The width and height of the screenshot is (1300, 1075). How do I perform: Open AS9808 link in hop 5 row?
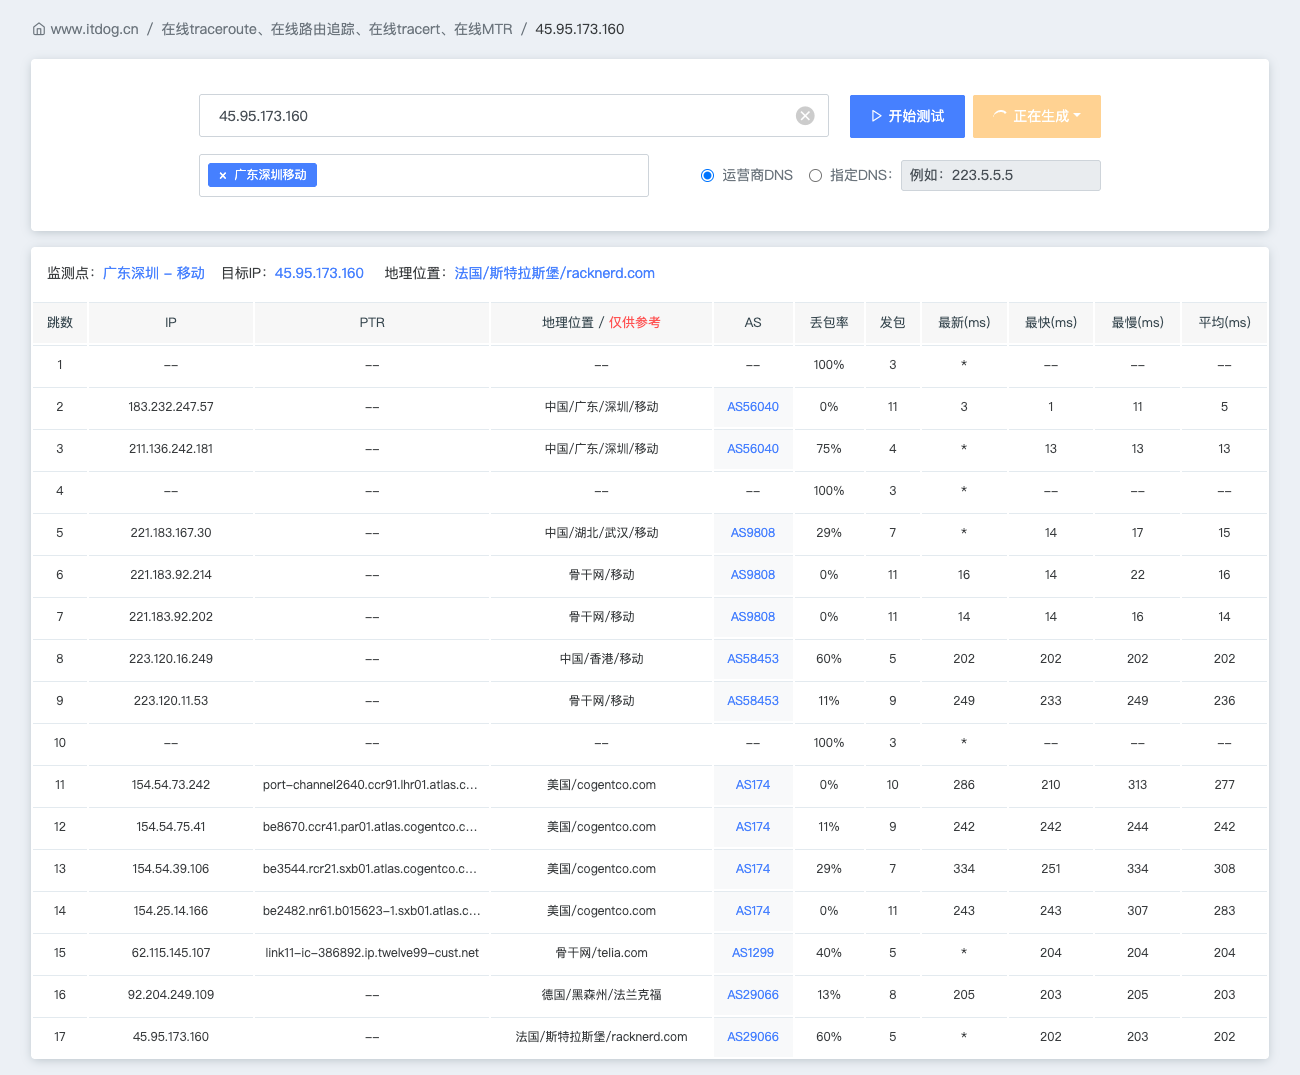753,533
